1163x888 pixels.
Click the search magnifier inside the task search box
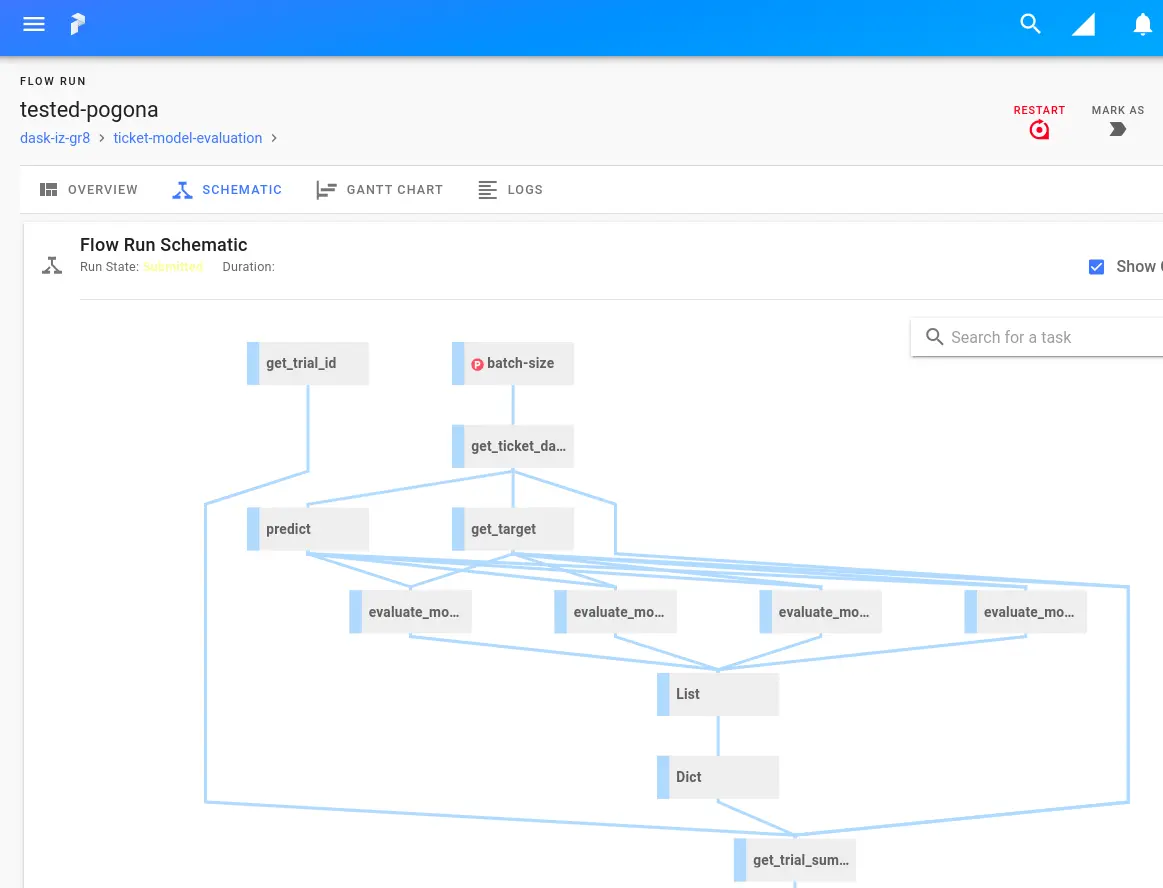click(x=935, y=337)
